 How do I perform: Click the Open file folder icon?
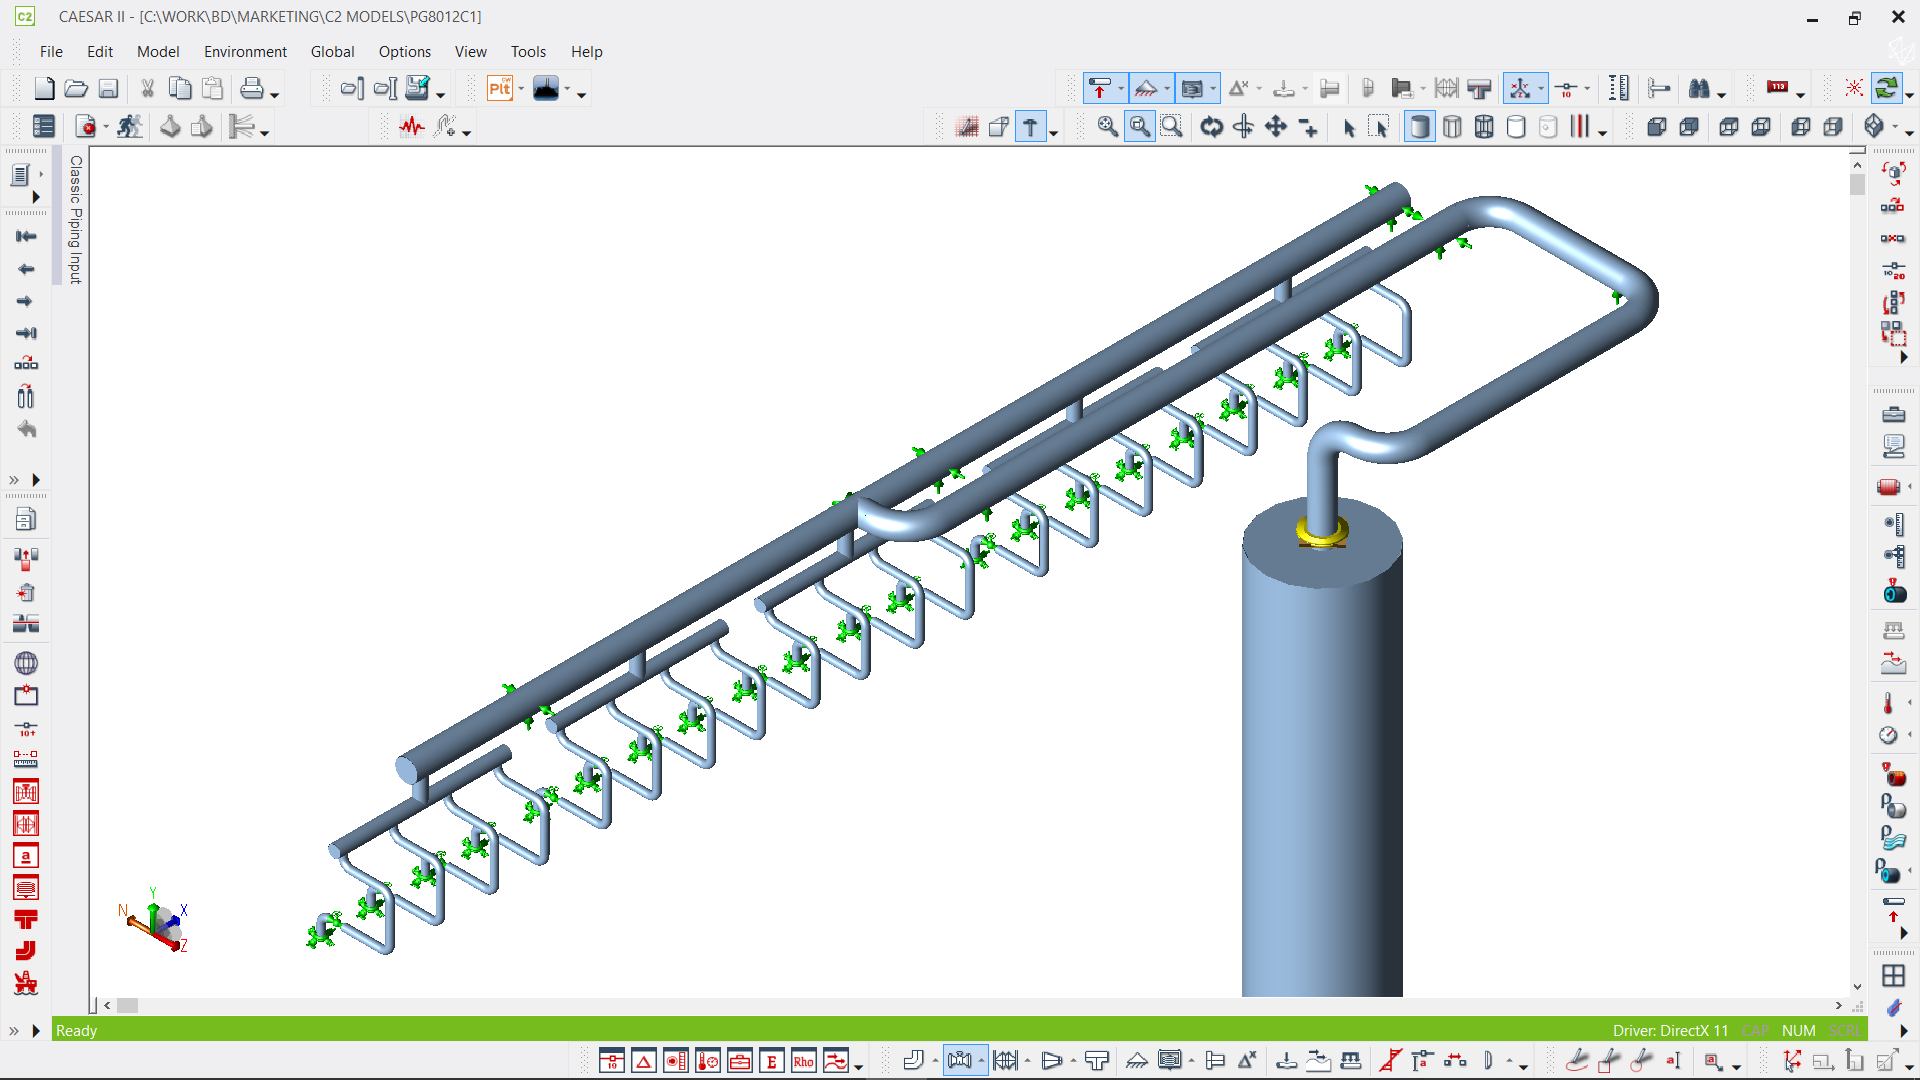(76, 89)
